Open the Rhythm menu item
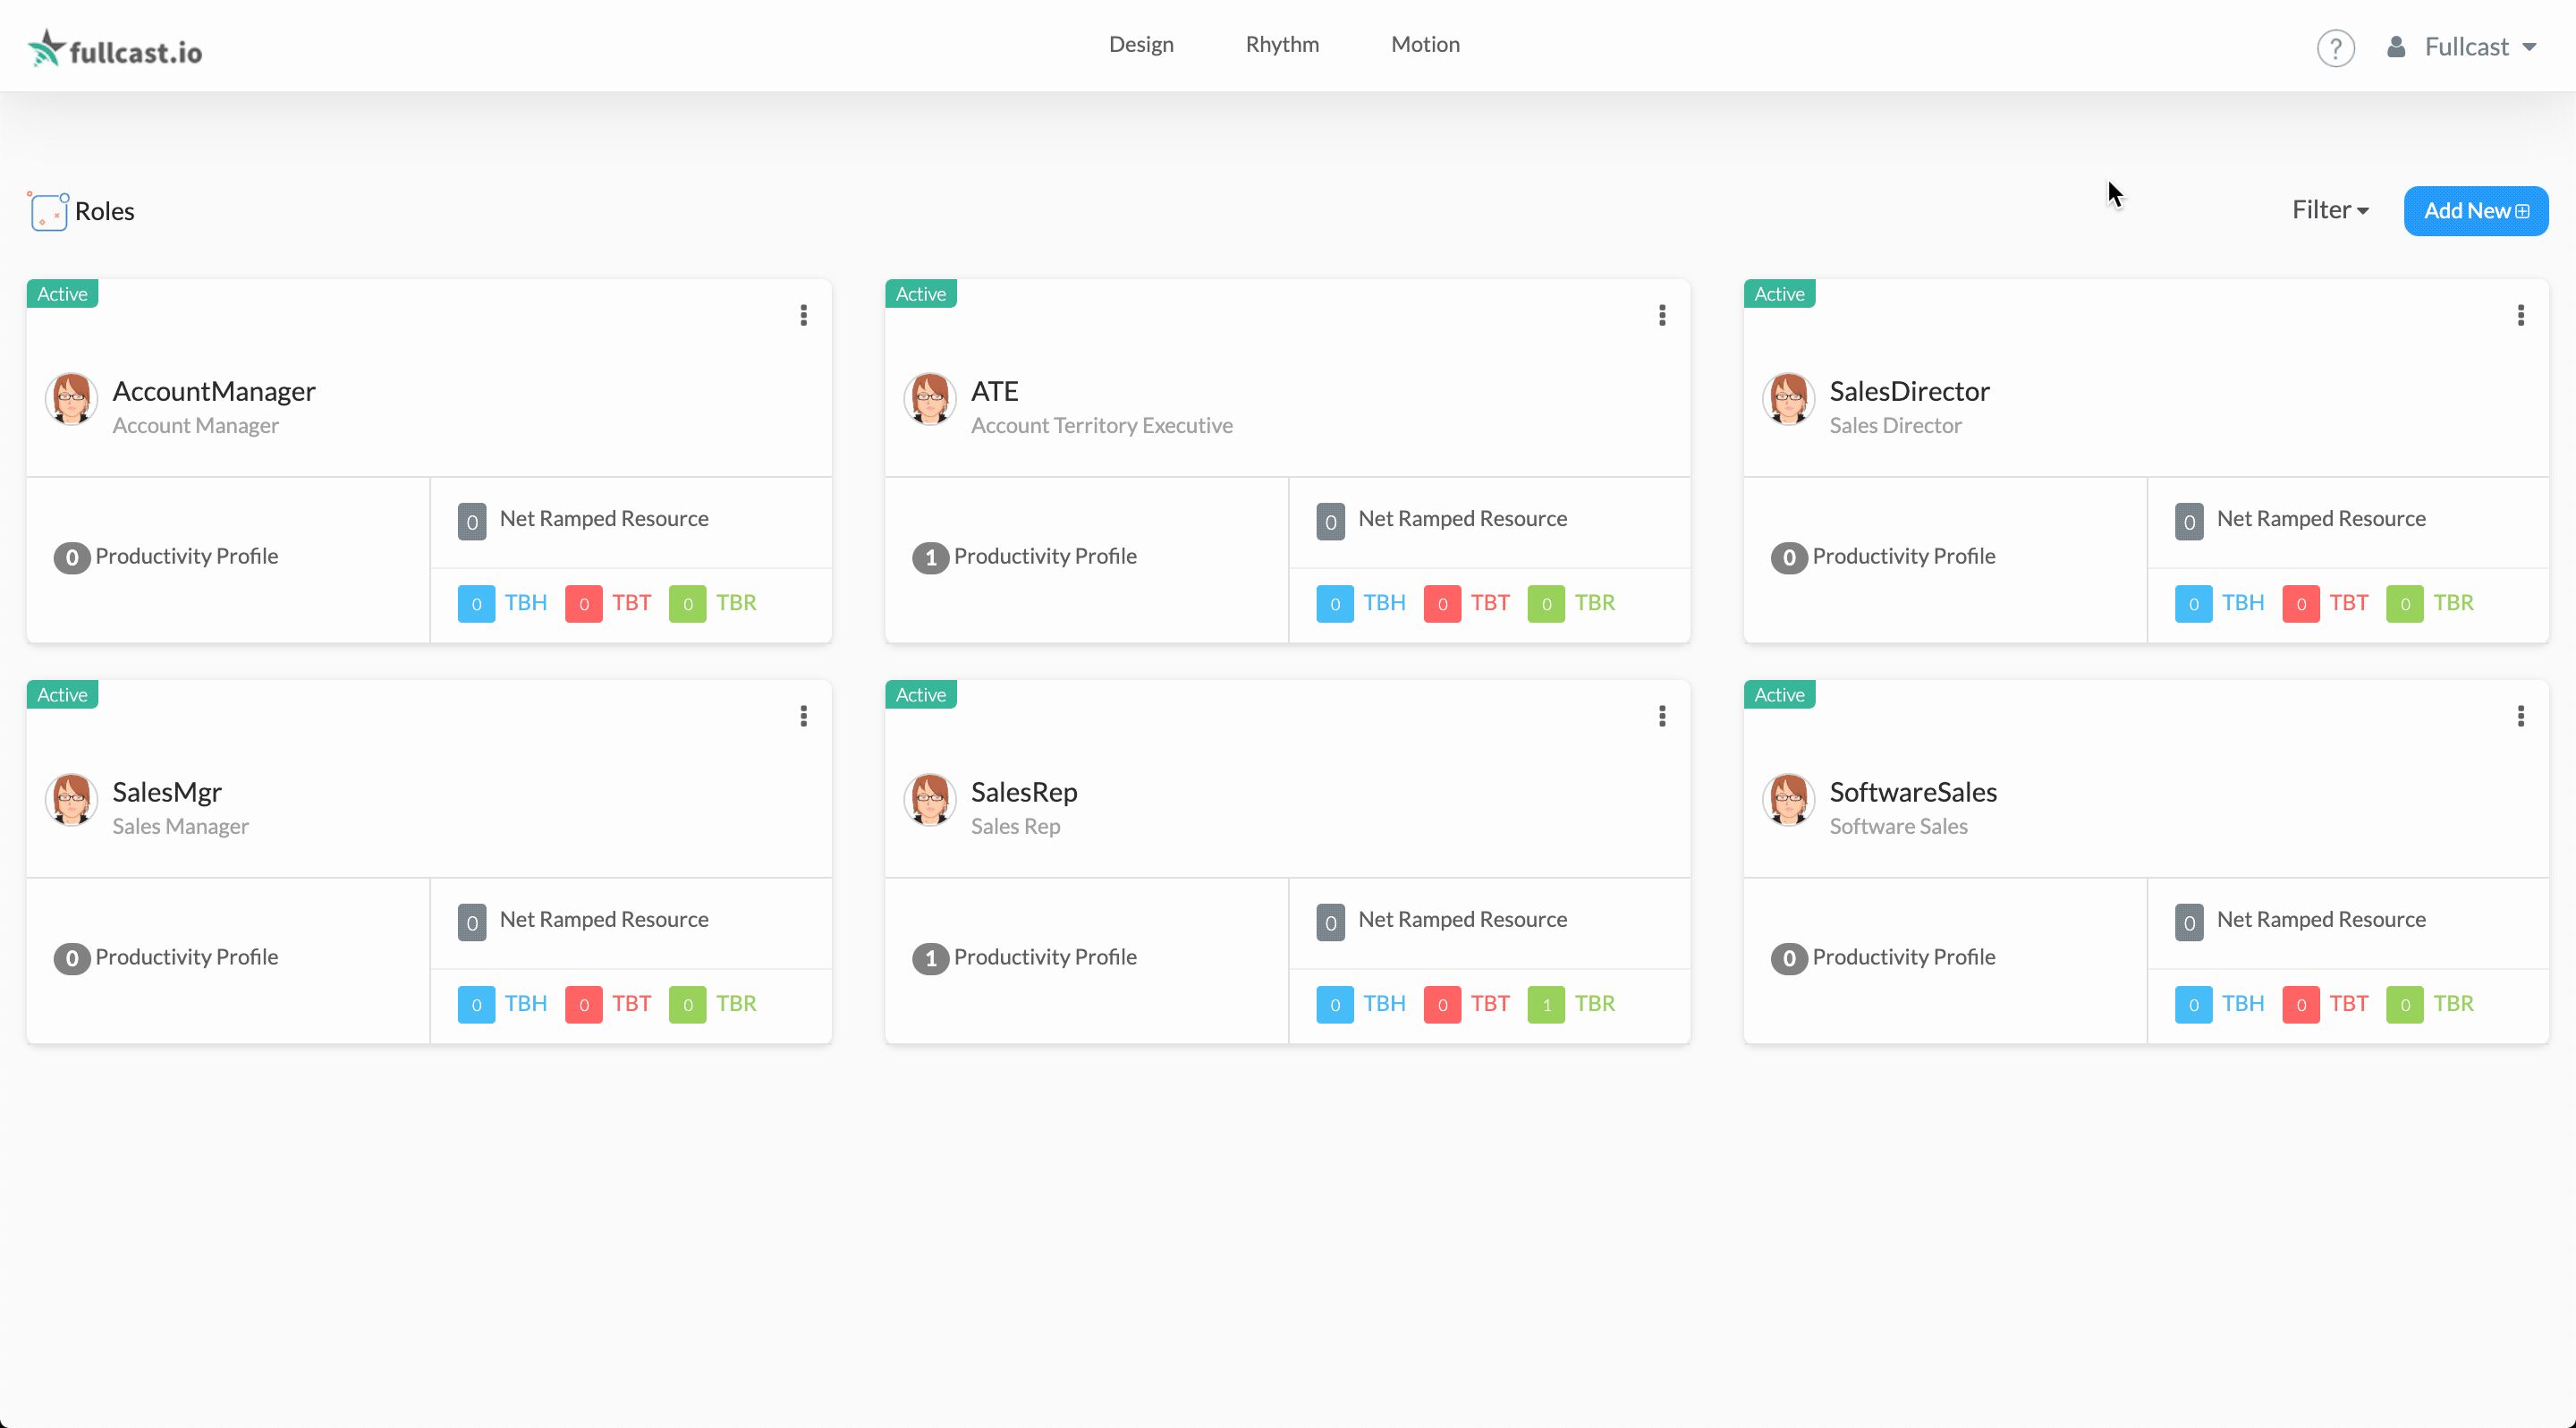 tap(1282, 44)
